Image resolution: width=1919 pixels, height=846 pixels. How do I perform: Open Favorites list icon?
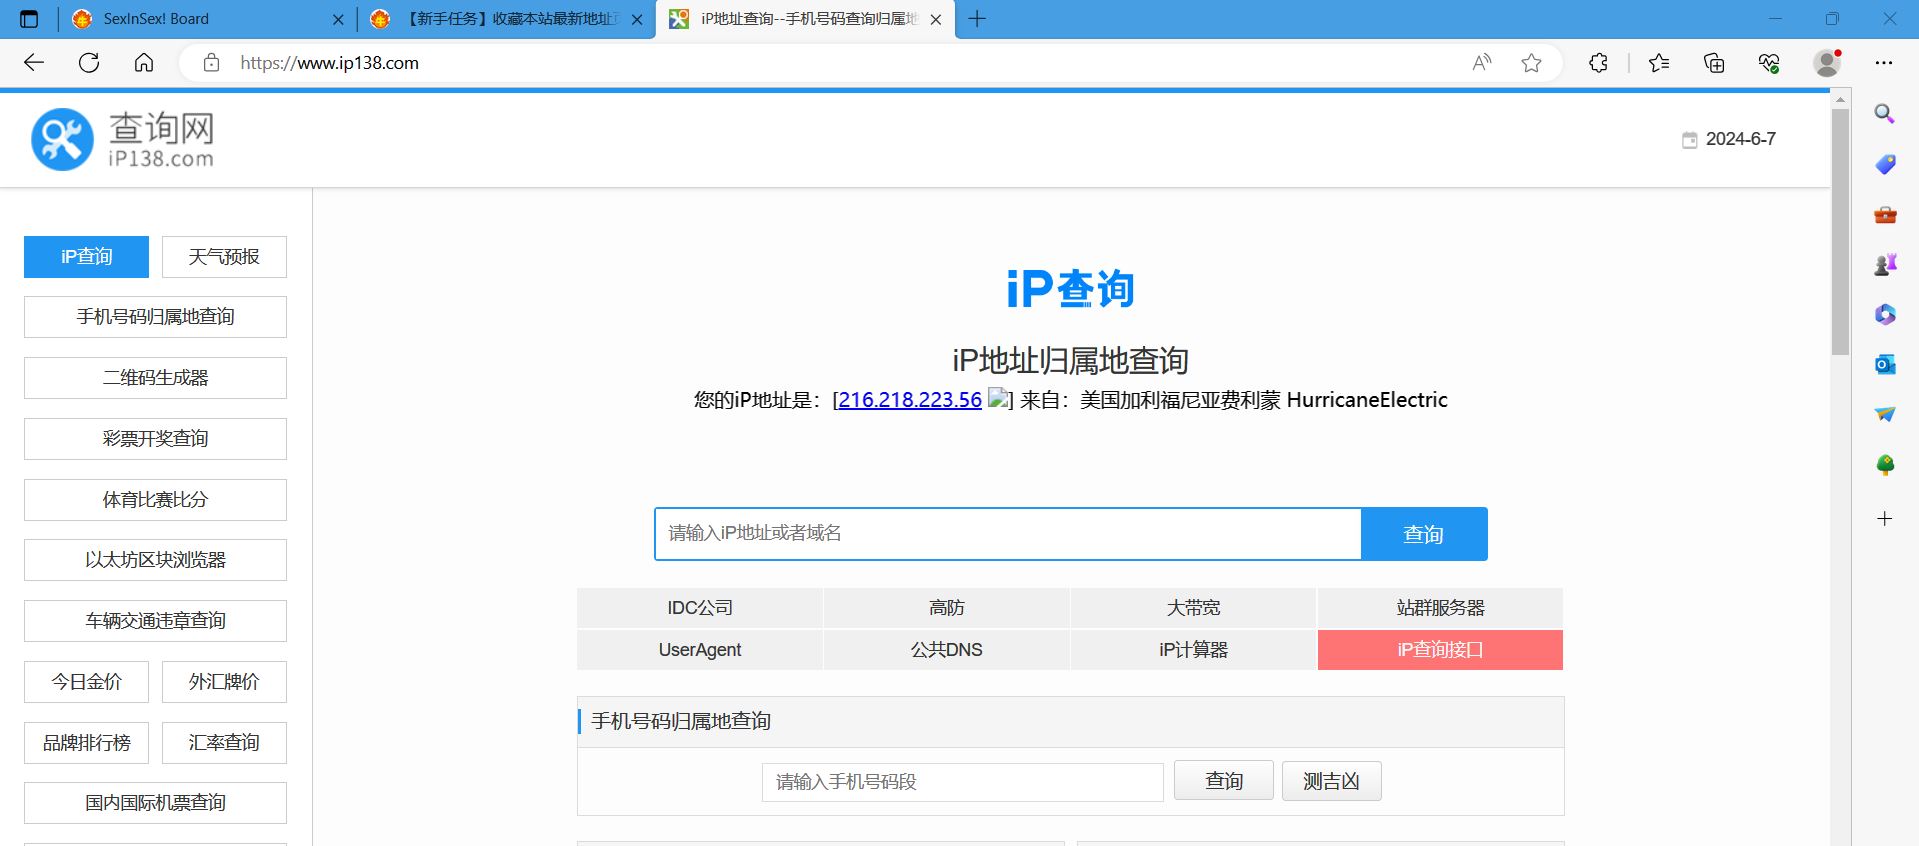pyautogui.click(x=1659, y=63)
